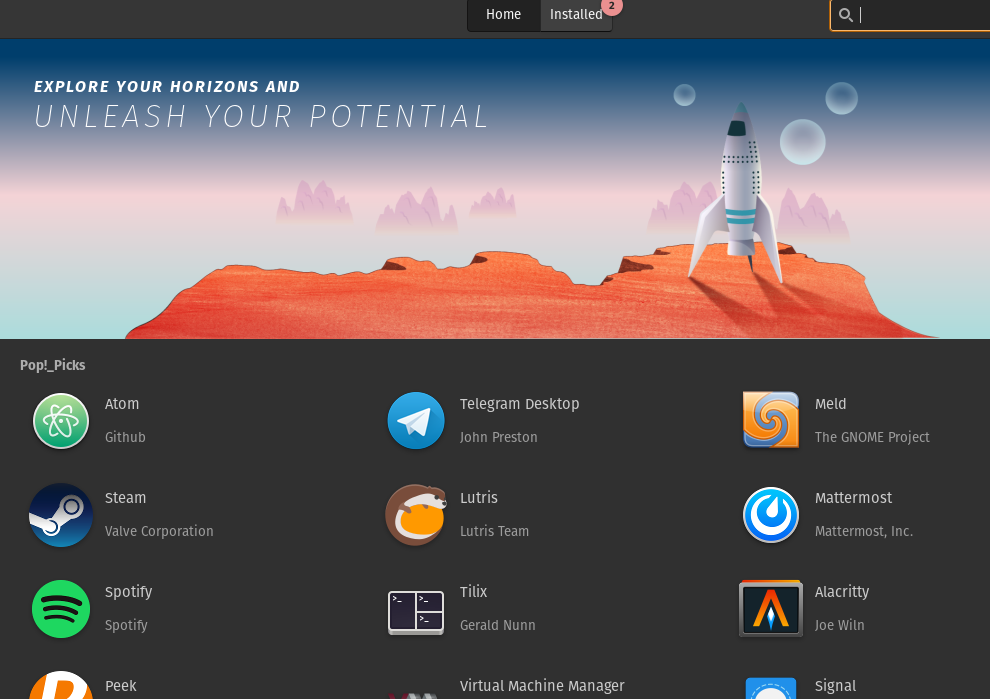Screen dimensions: 990x699
Task: Click 'The GNOME Project' label
Action: tap(872, 437)
